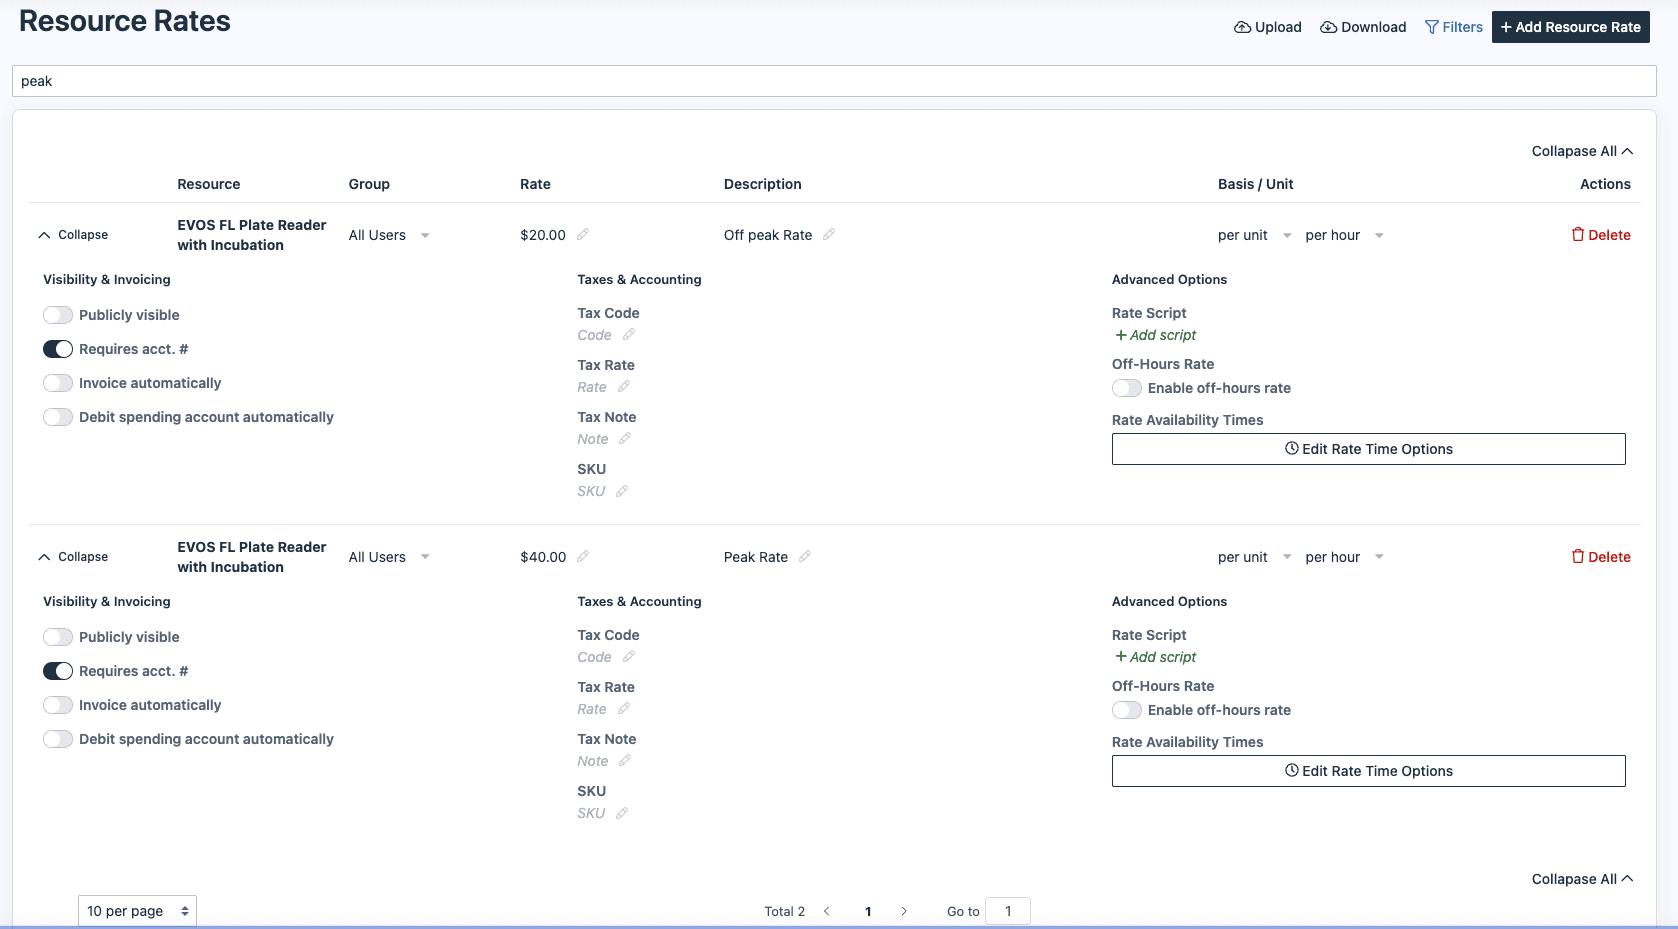The height and width of the screenshot is (929, 1678).
Task: Collapse the Off peak Rate row
Action: pos(73,235)
